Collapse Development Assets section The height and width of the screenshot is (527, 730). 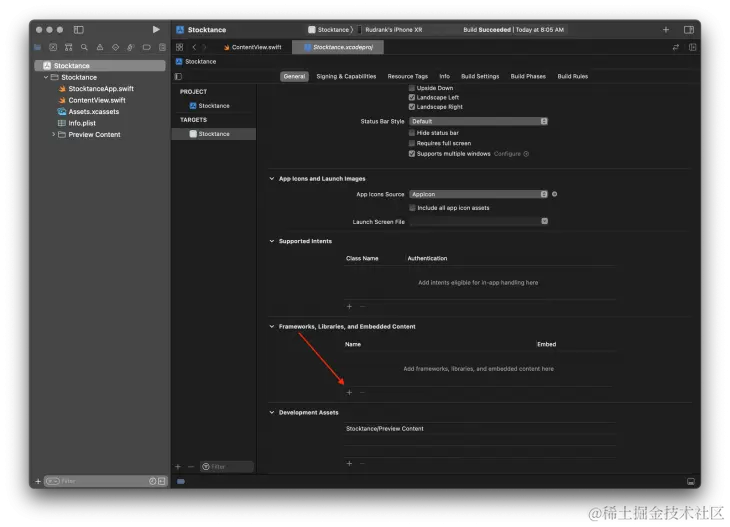click(x=272, y=412)
